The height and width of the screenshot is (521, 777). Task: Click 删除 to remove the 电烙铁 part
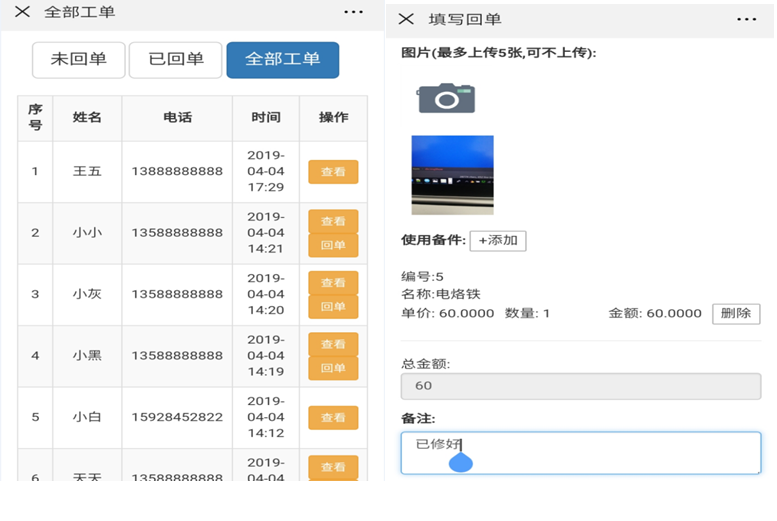tap(736, 314)
